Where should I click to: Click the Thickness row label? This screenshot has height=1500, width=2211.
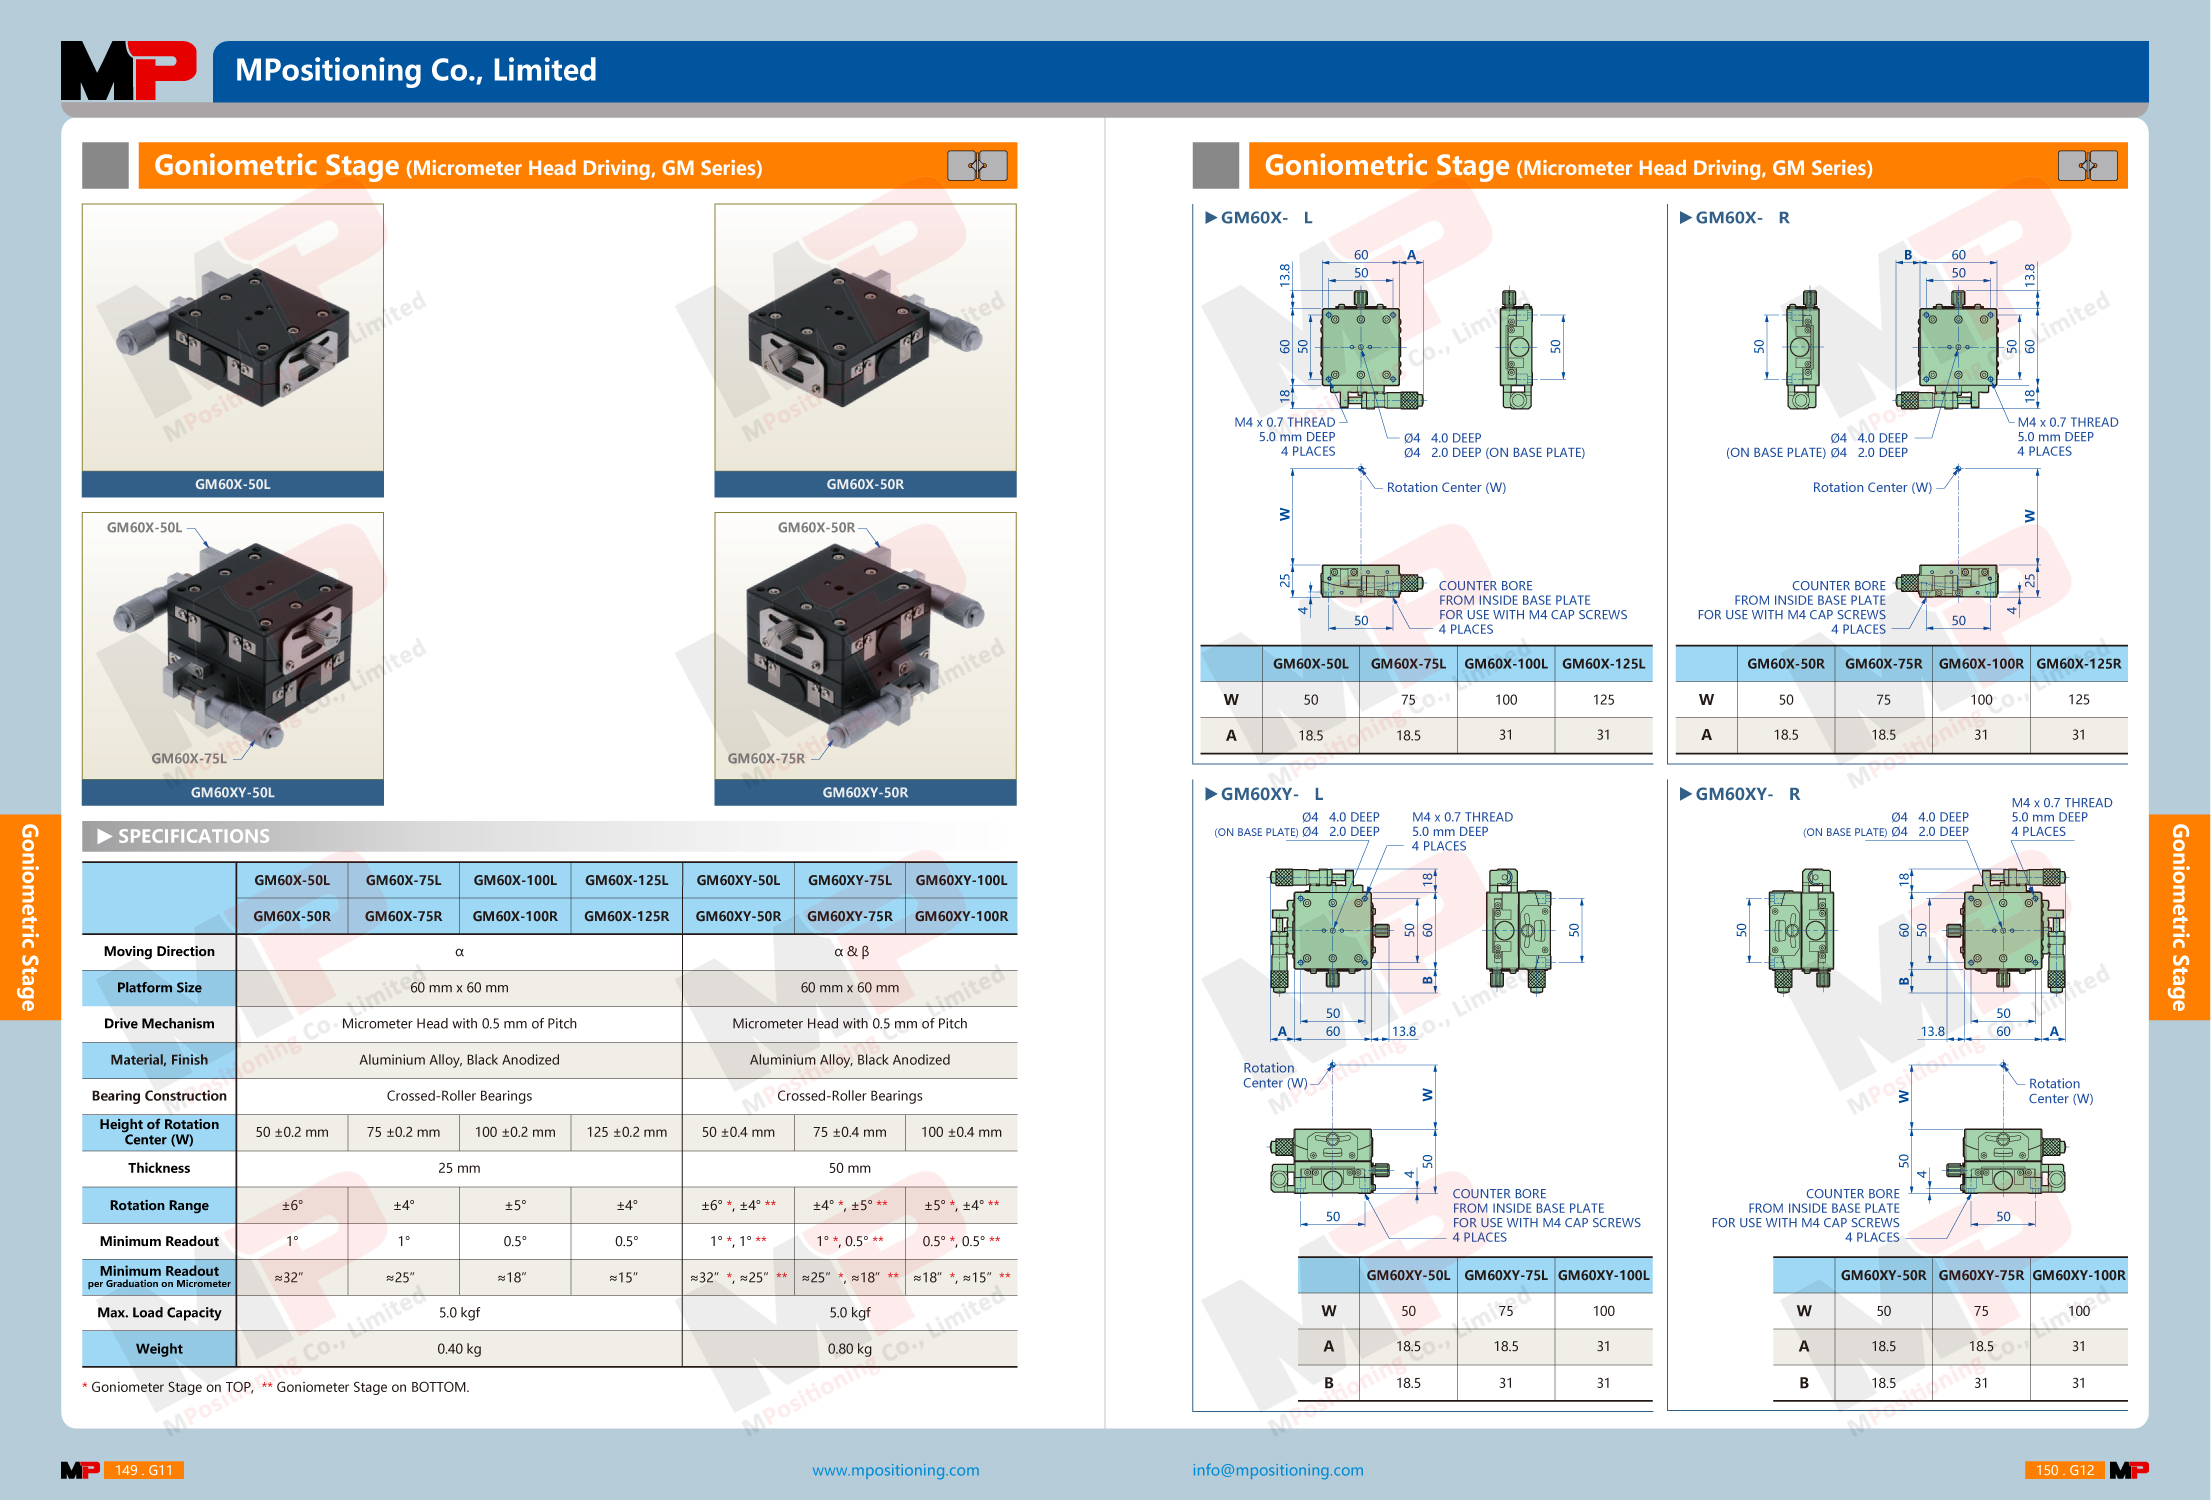click(159, 1167)
